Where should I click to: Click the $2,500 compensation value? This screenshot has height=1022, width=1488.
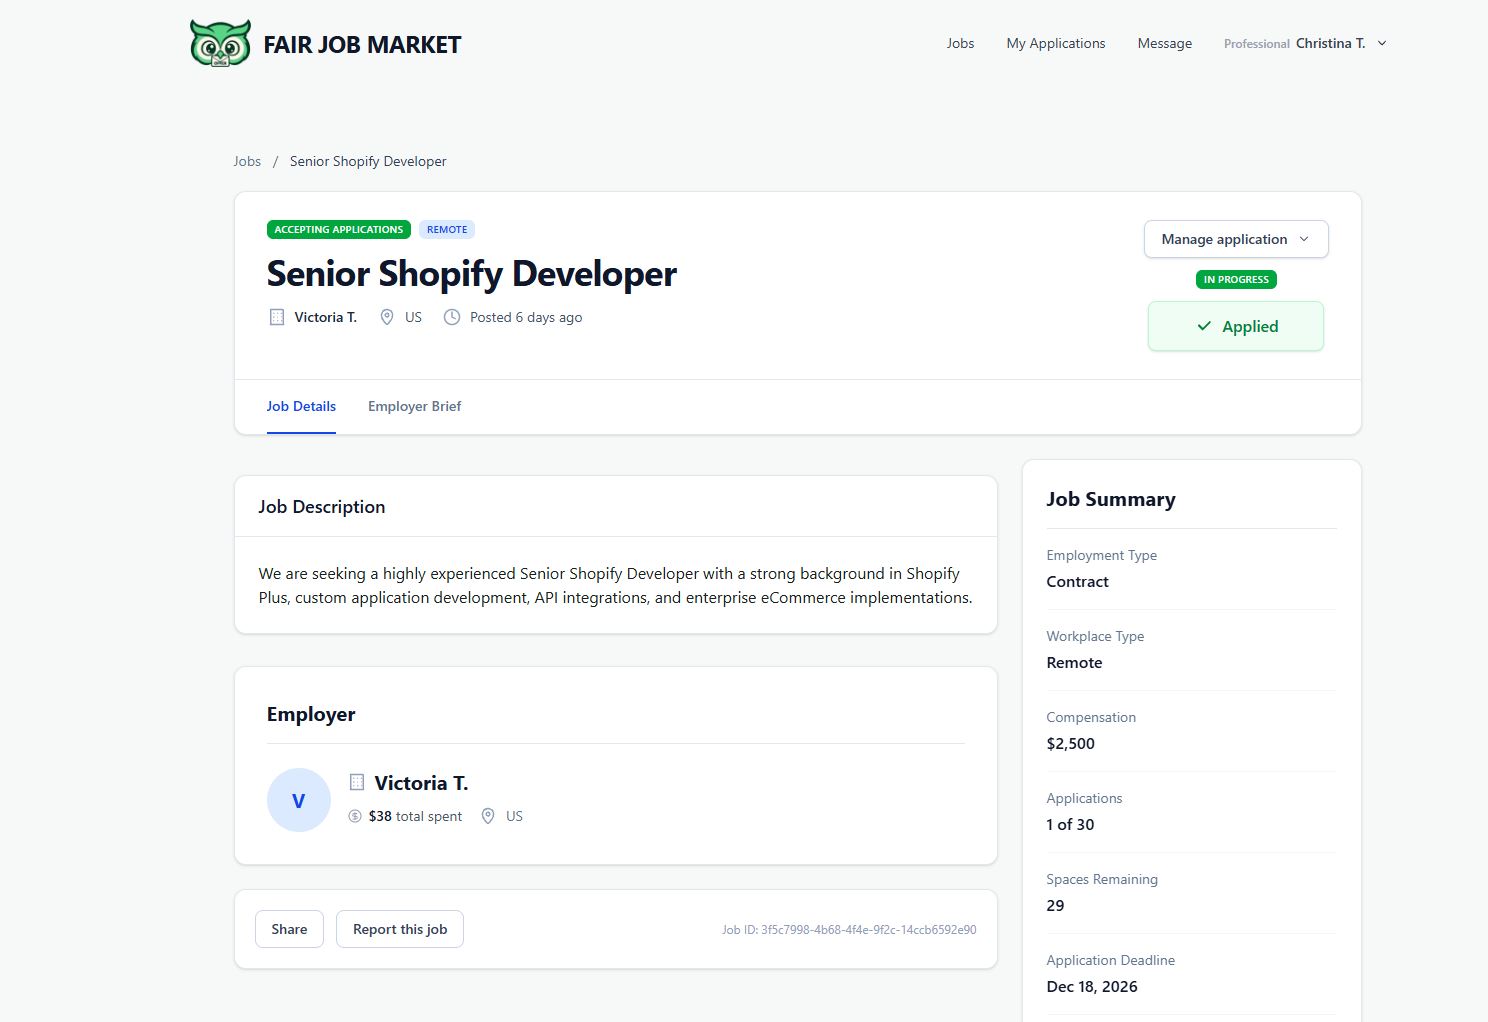pos(1071,743)
